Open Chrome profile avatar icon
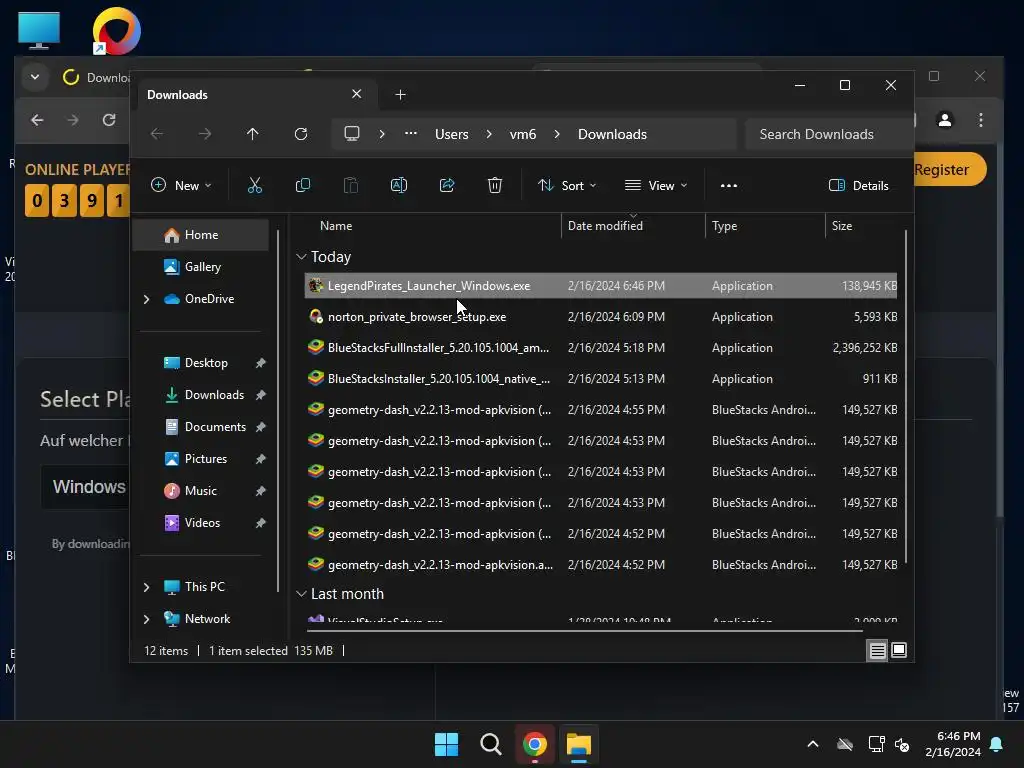Image resolution: width=1024 pixels, height=768 pixels. coord(944,120)
